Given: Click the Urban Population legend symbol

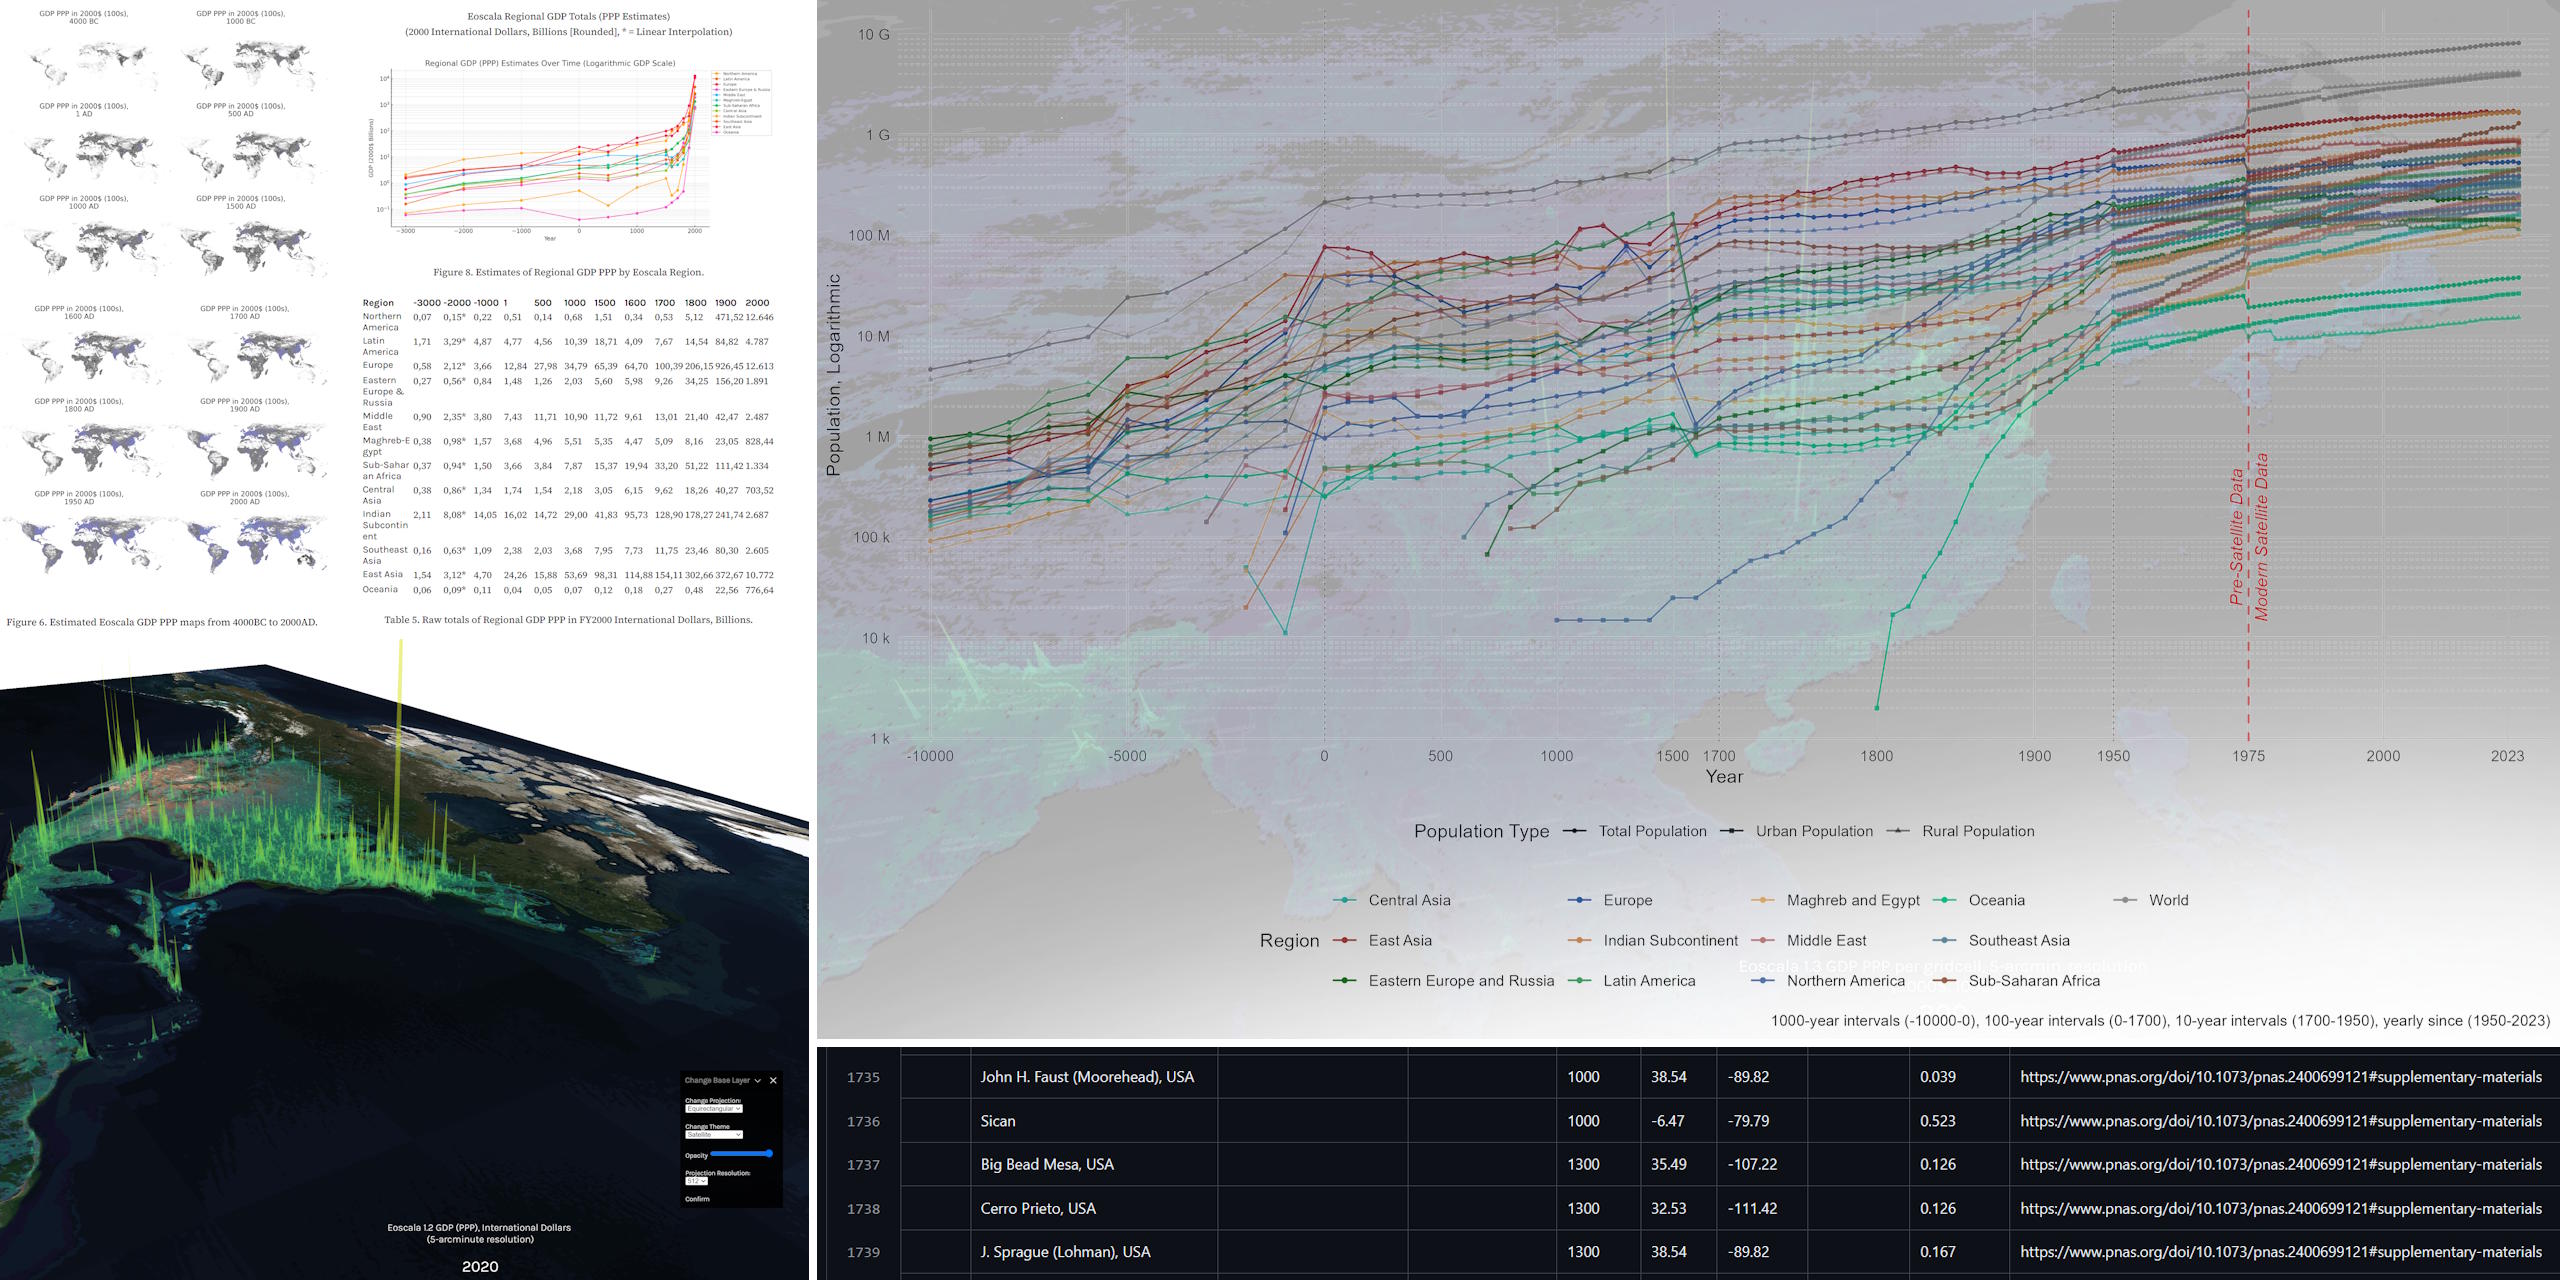Looking at the screenshot, I should pyautogui.click(x=1733, y=831).
